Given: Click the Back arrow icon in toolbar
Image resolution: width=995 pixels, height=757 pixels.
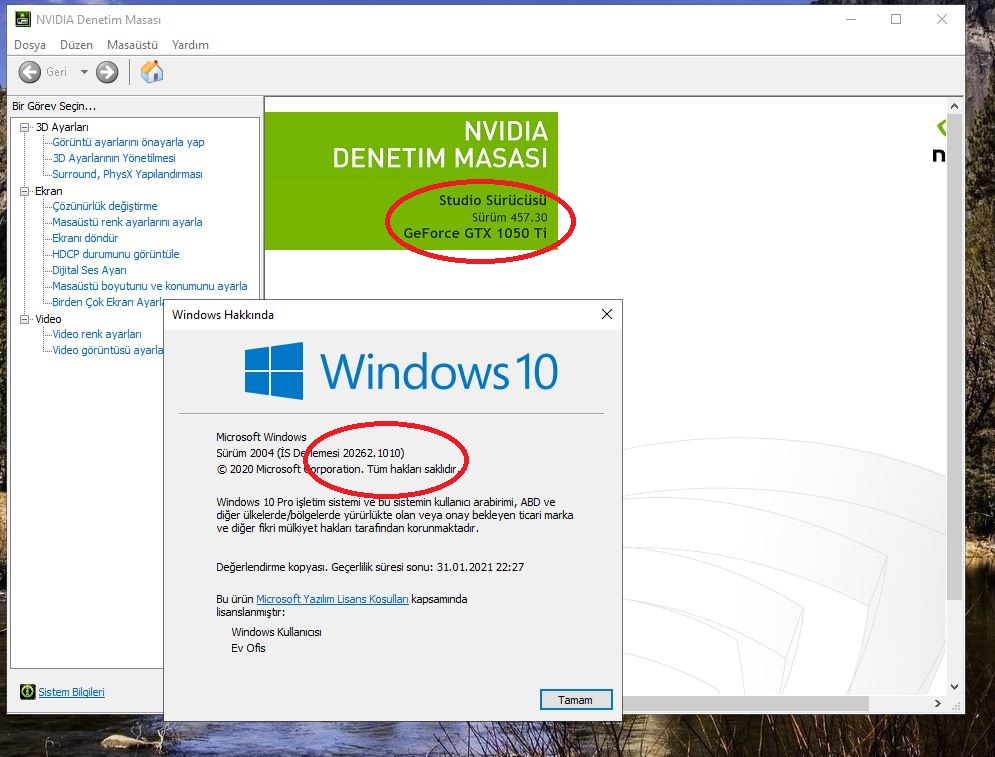Looking at the screenshot, I should [29, 72].
